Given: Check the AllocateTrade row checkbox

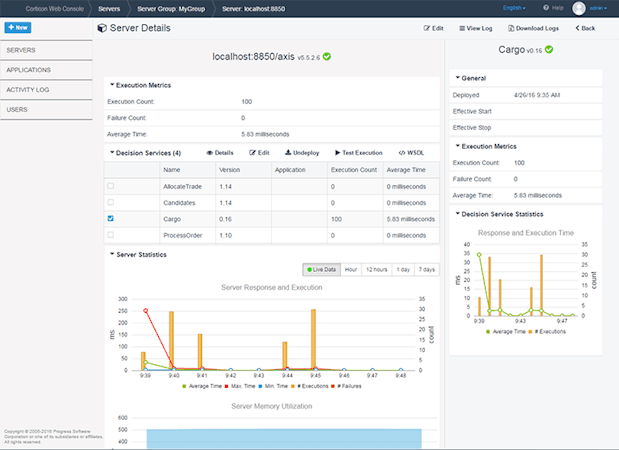Looking at the screenshot, I should pyautogui.click(x=111, y=186).
